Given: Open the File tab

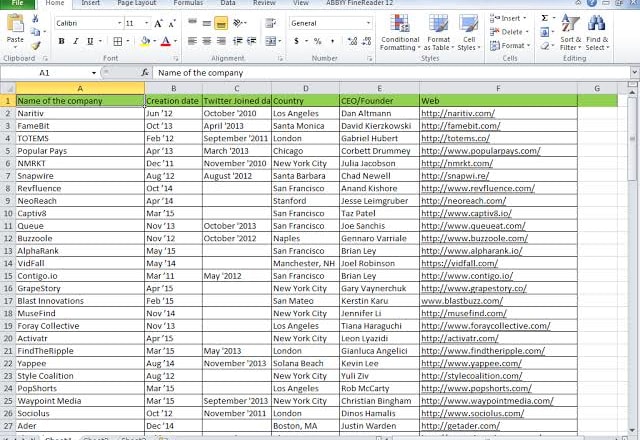Looking at the screenshot, I should coord(18,3).
